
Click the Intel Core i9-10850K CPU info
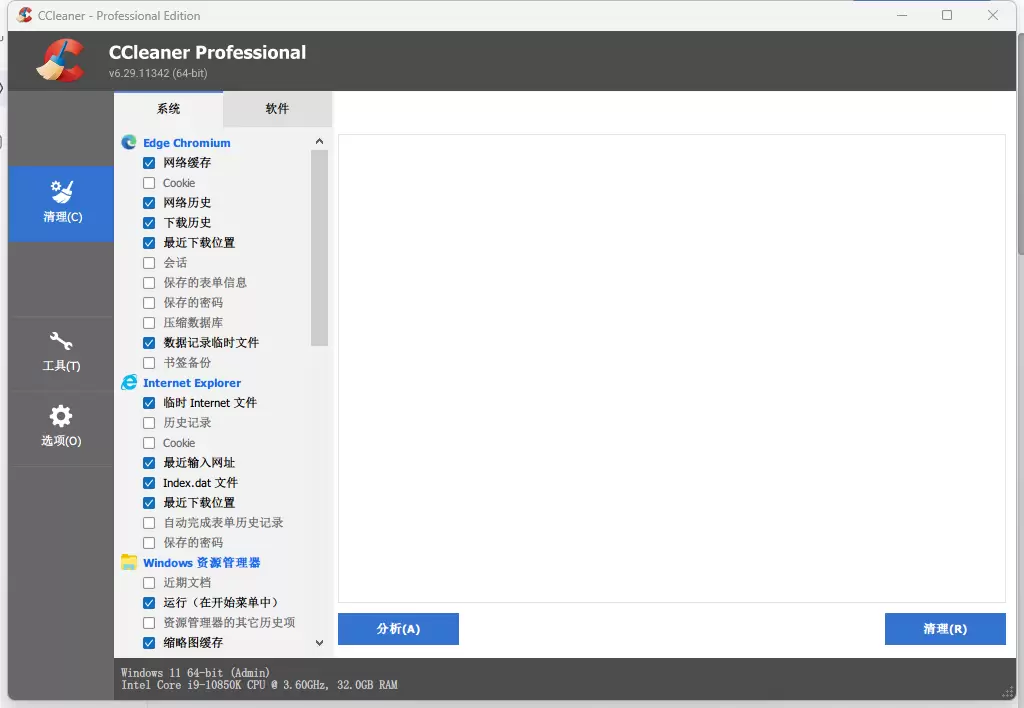click(x=259, y=685)
